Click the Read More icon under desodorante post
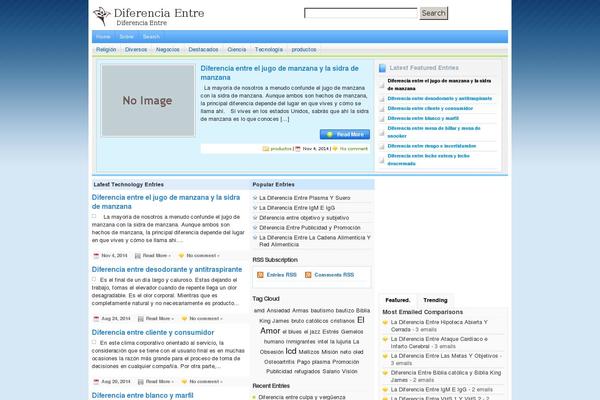Viewport: 600px width, 400px height. click(140, 318)
